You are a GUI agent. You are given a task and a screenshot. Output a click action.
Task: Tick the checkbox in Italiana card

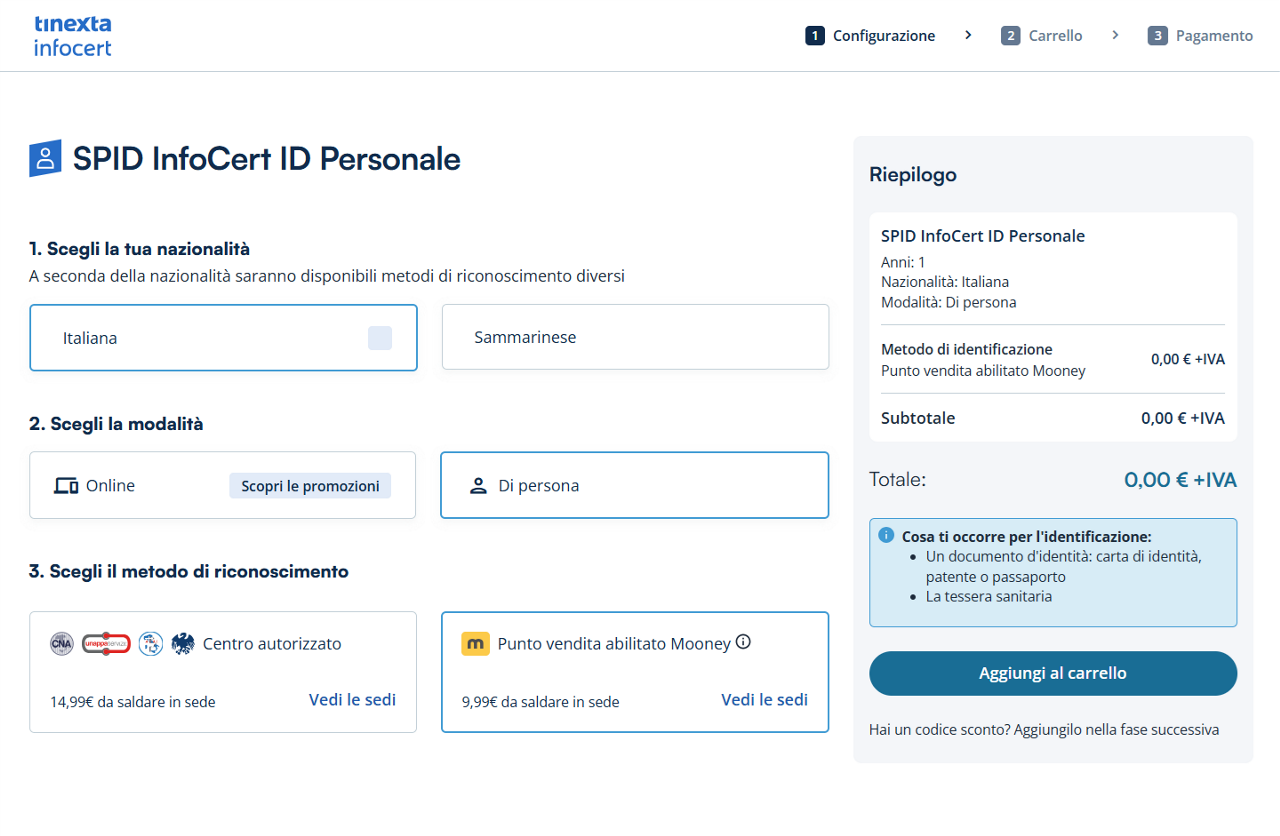pyautogui.click(x=380, y=338)
